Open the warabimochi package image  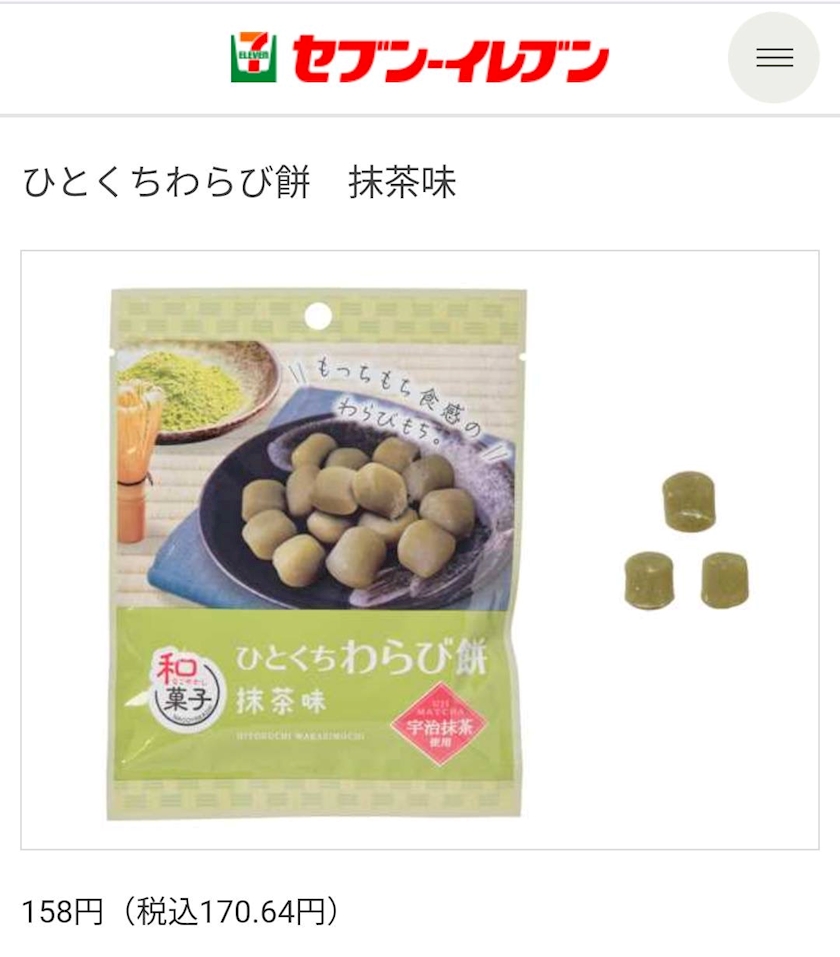316,554
